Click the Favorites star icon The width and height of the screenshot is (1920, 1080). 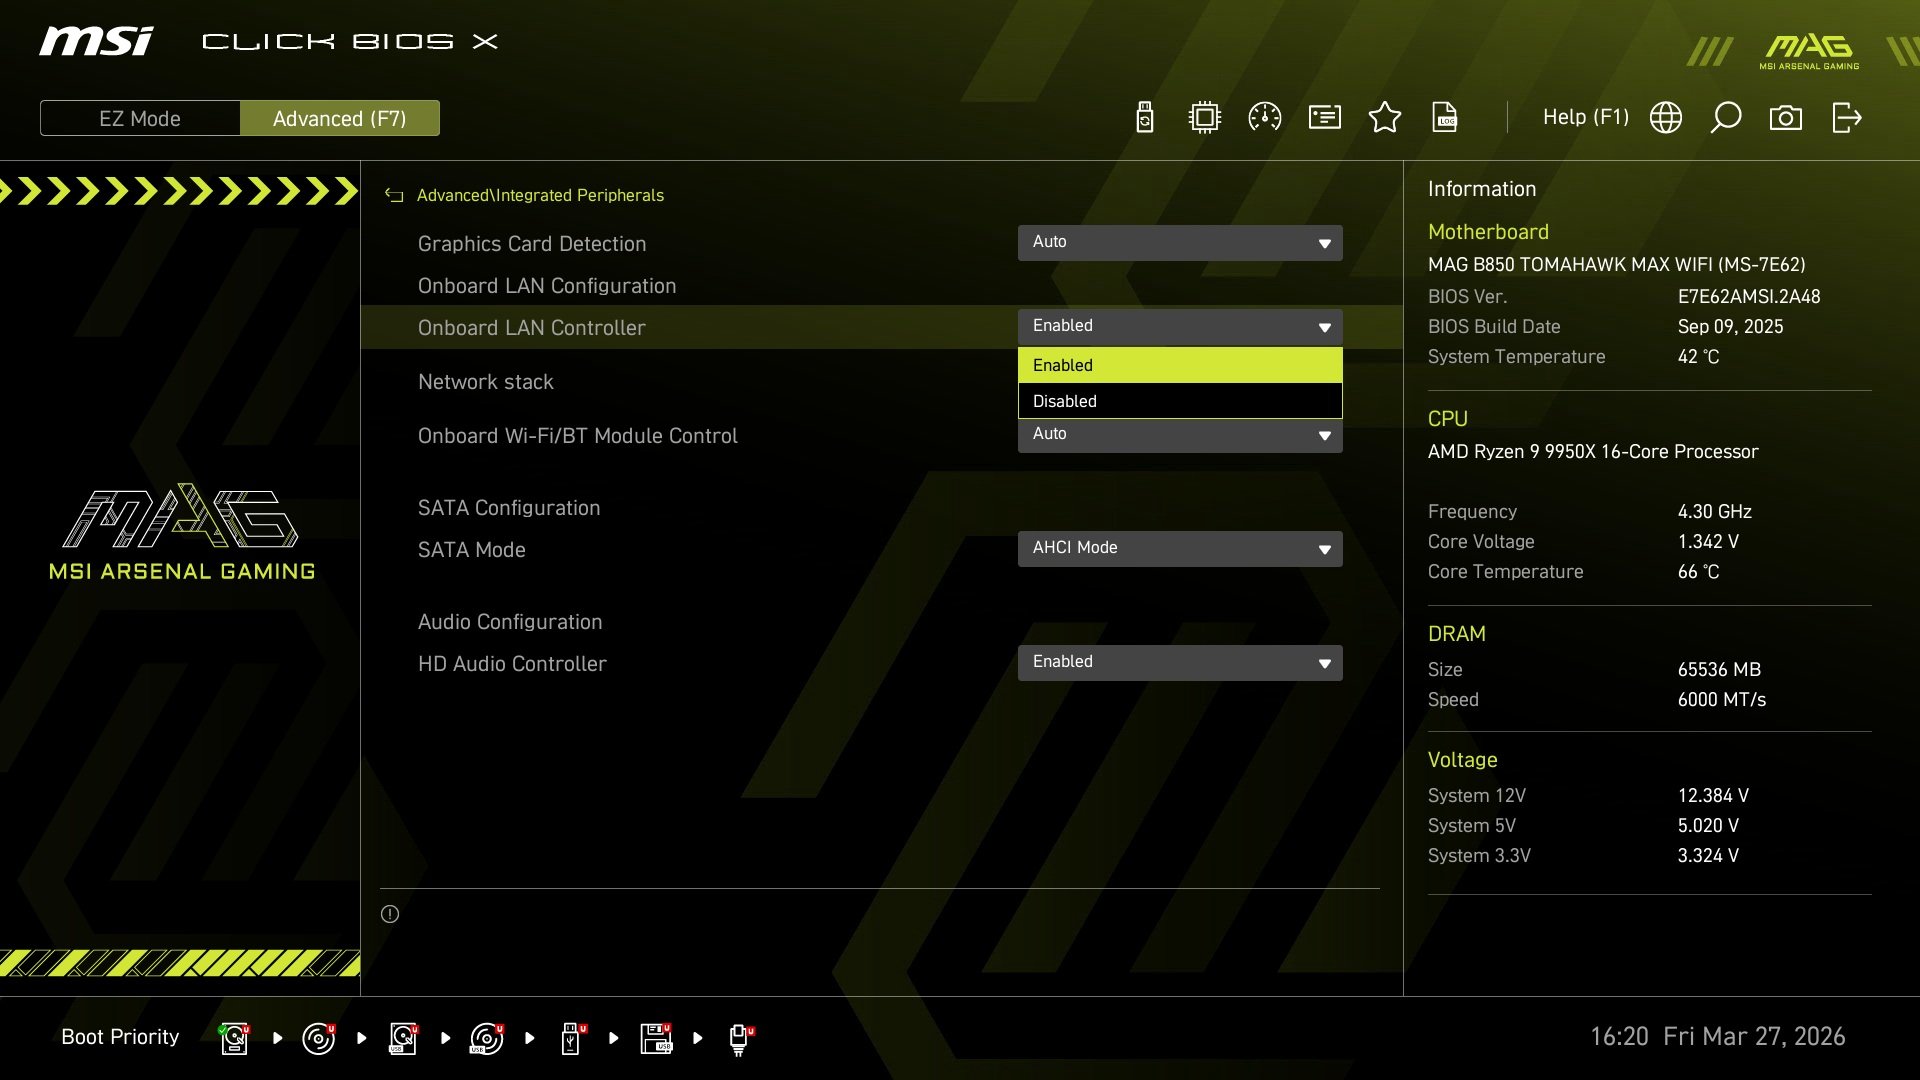tap(1385, 118)
